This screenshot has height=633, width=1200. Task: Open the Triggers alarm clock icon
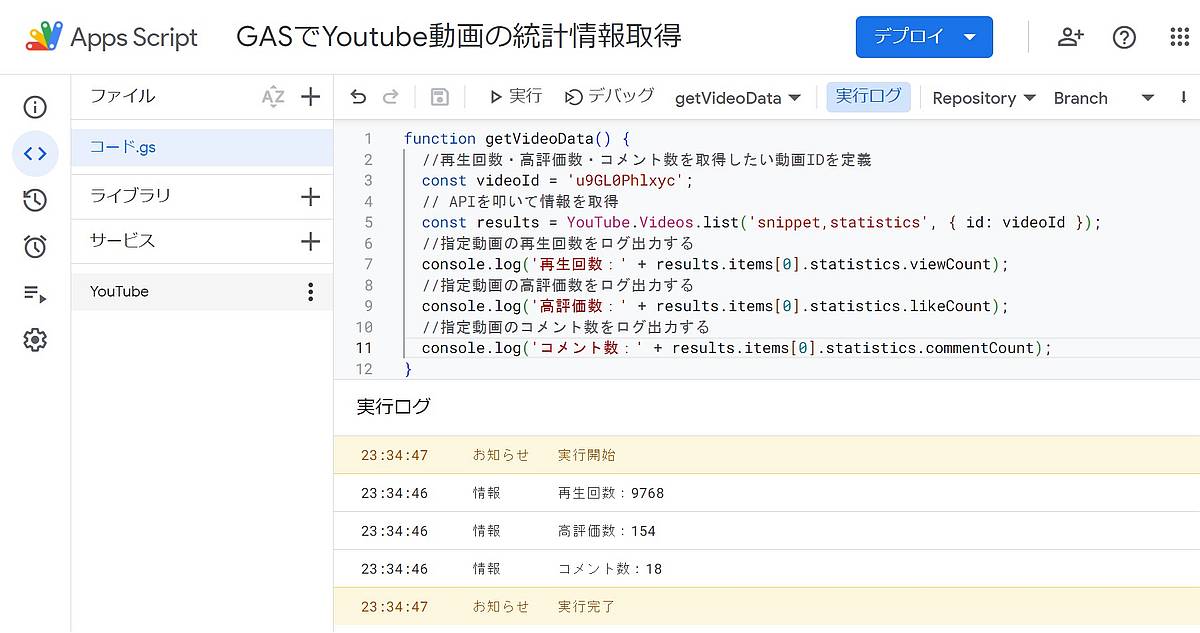(x=35, y=247)
